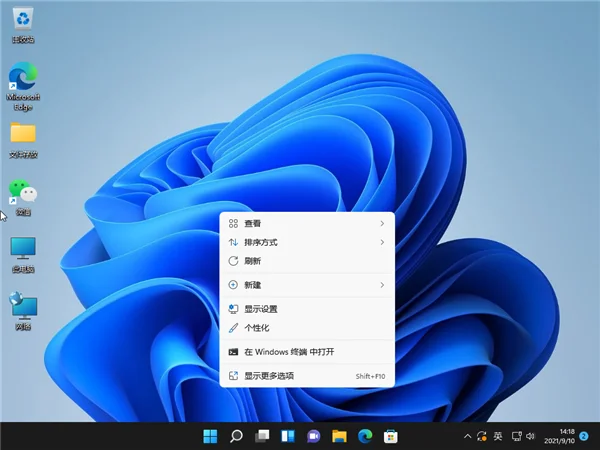The image size is (600, 450).
Task: Launch Edge browser from taskbar
Action: (x=365, y=436)
